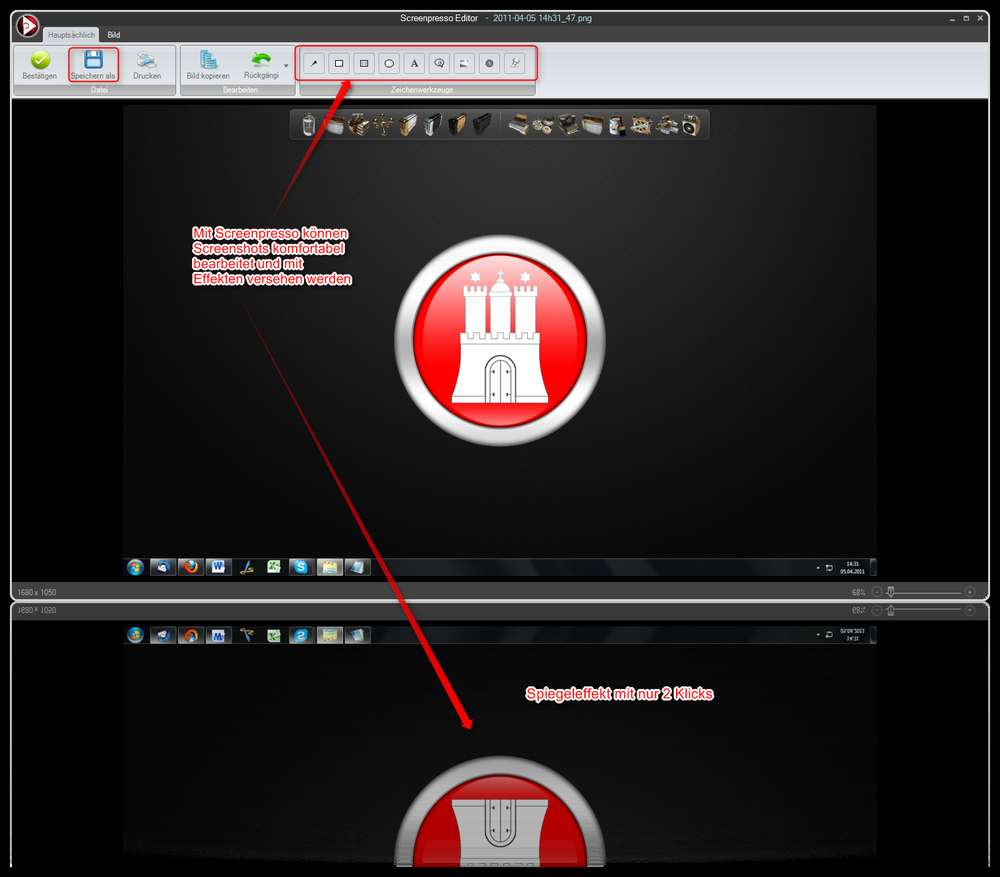
Task: Open Skype from the captured taskbar
Action: tap(301, 567)
